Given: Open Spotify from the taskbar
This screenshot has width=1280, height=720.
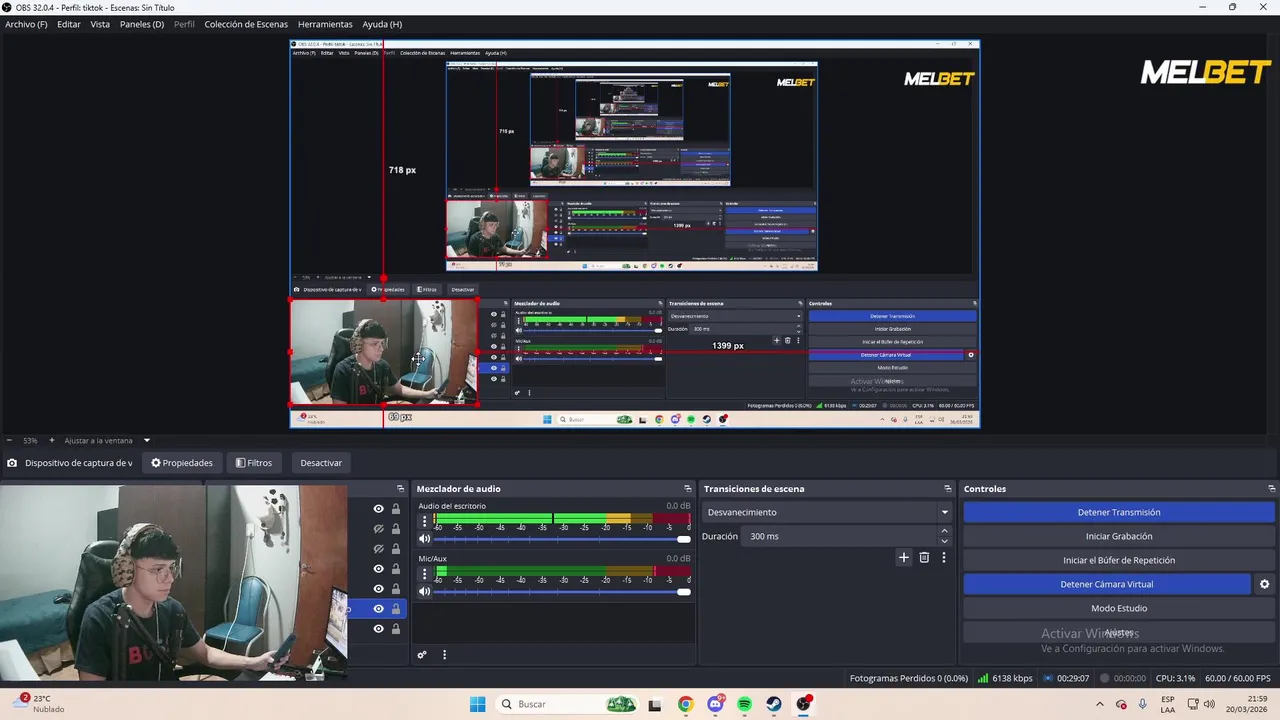Looking at the screenshot, I should point(744,704).
